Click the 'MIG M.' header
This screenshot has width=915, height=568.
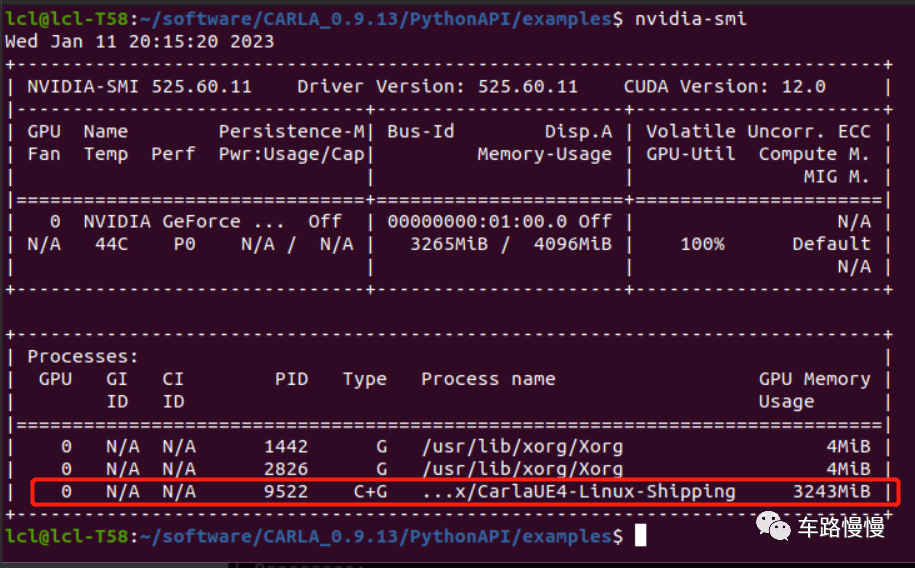coord(837,177)
